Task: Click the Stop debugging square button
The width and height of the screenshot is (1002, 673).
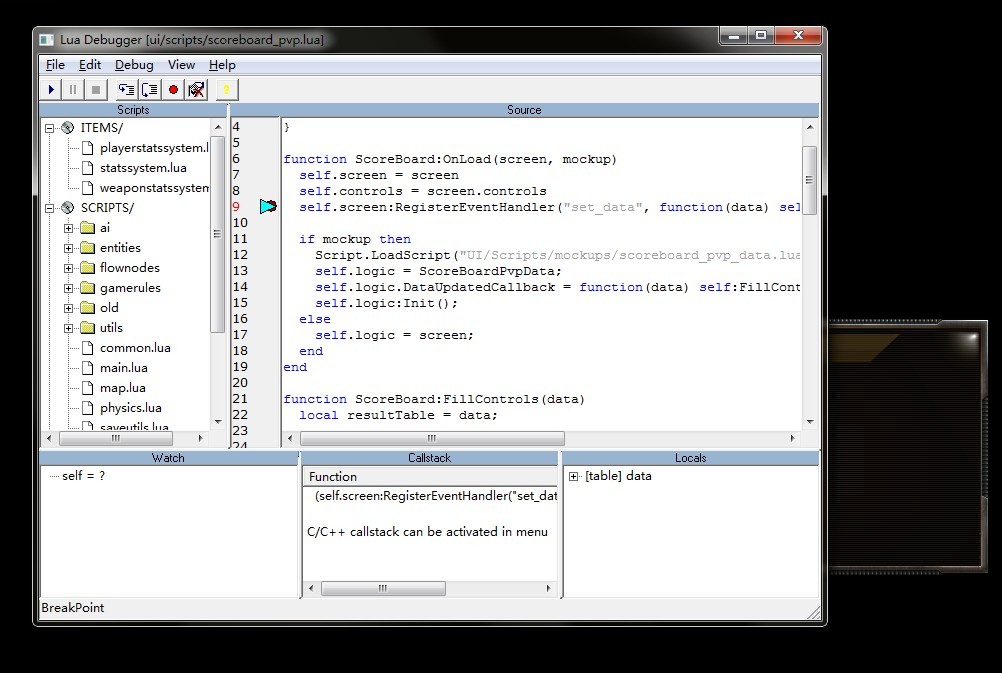Action: pos(95,90)
